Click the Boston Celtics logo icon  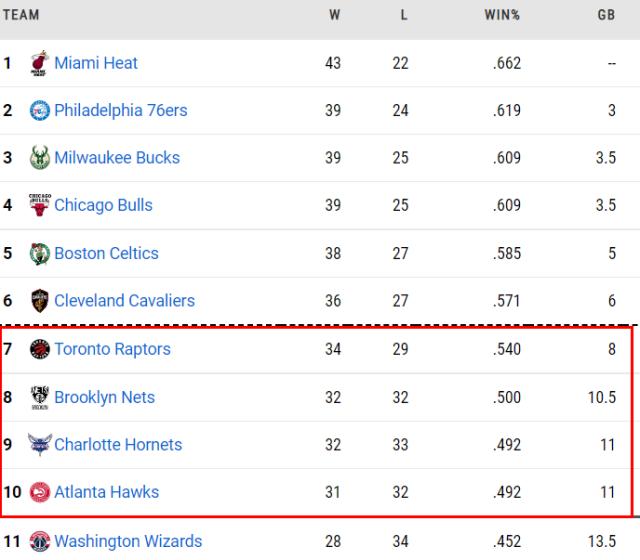(x=40, y=253)
